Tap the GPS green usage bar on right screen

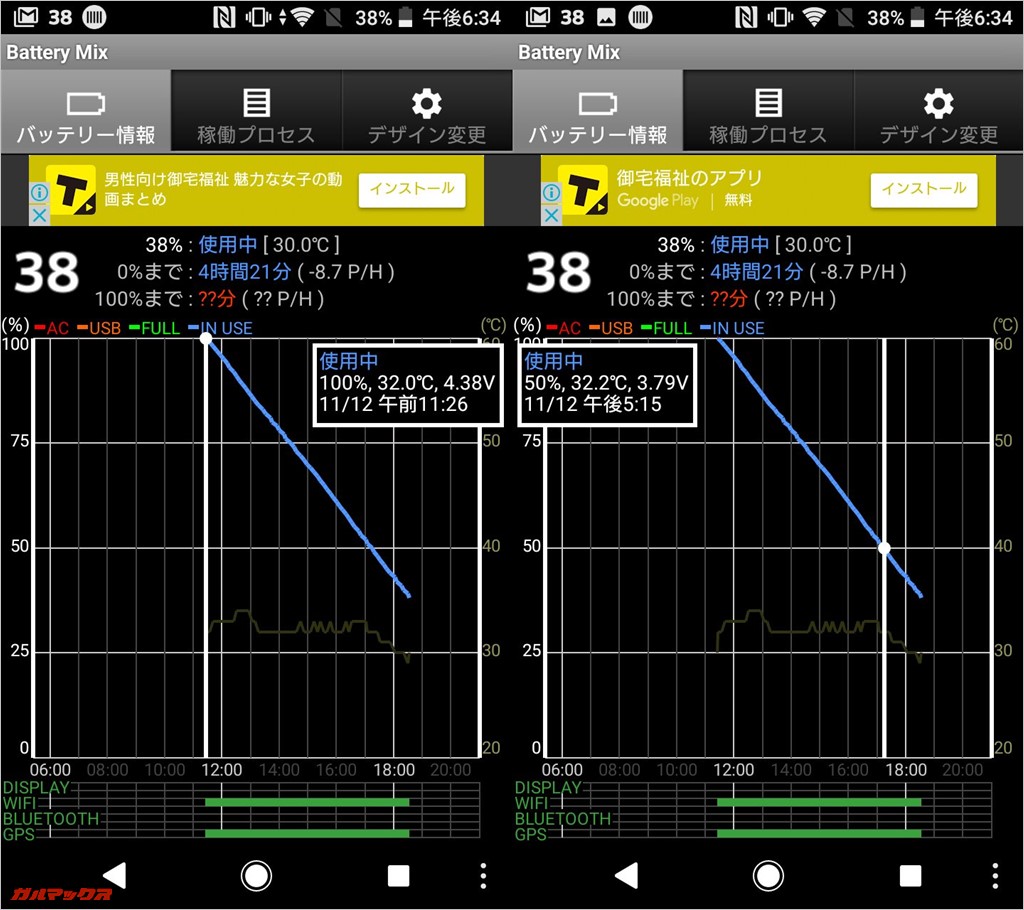(x=819, y=833)
